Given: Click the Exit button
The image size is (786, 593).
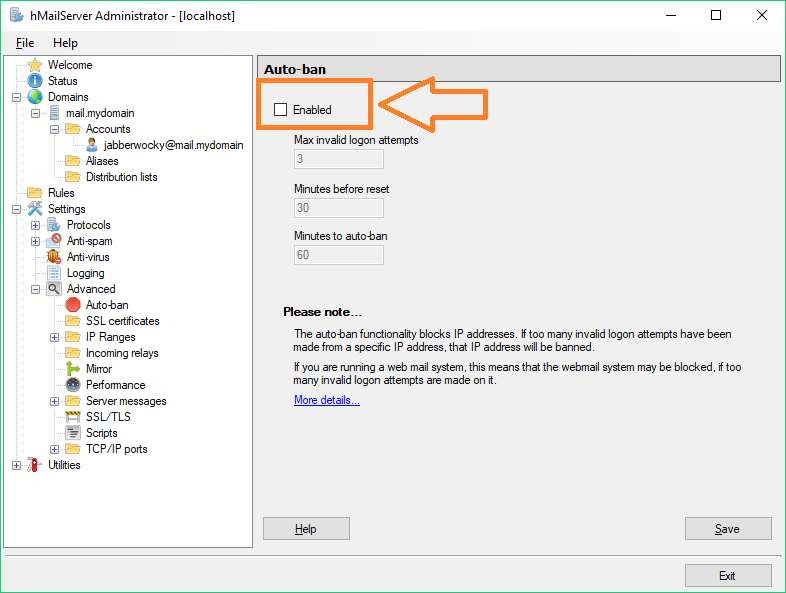Looking at the screenshot, I should (x=728, y=575).
